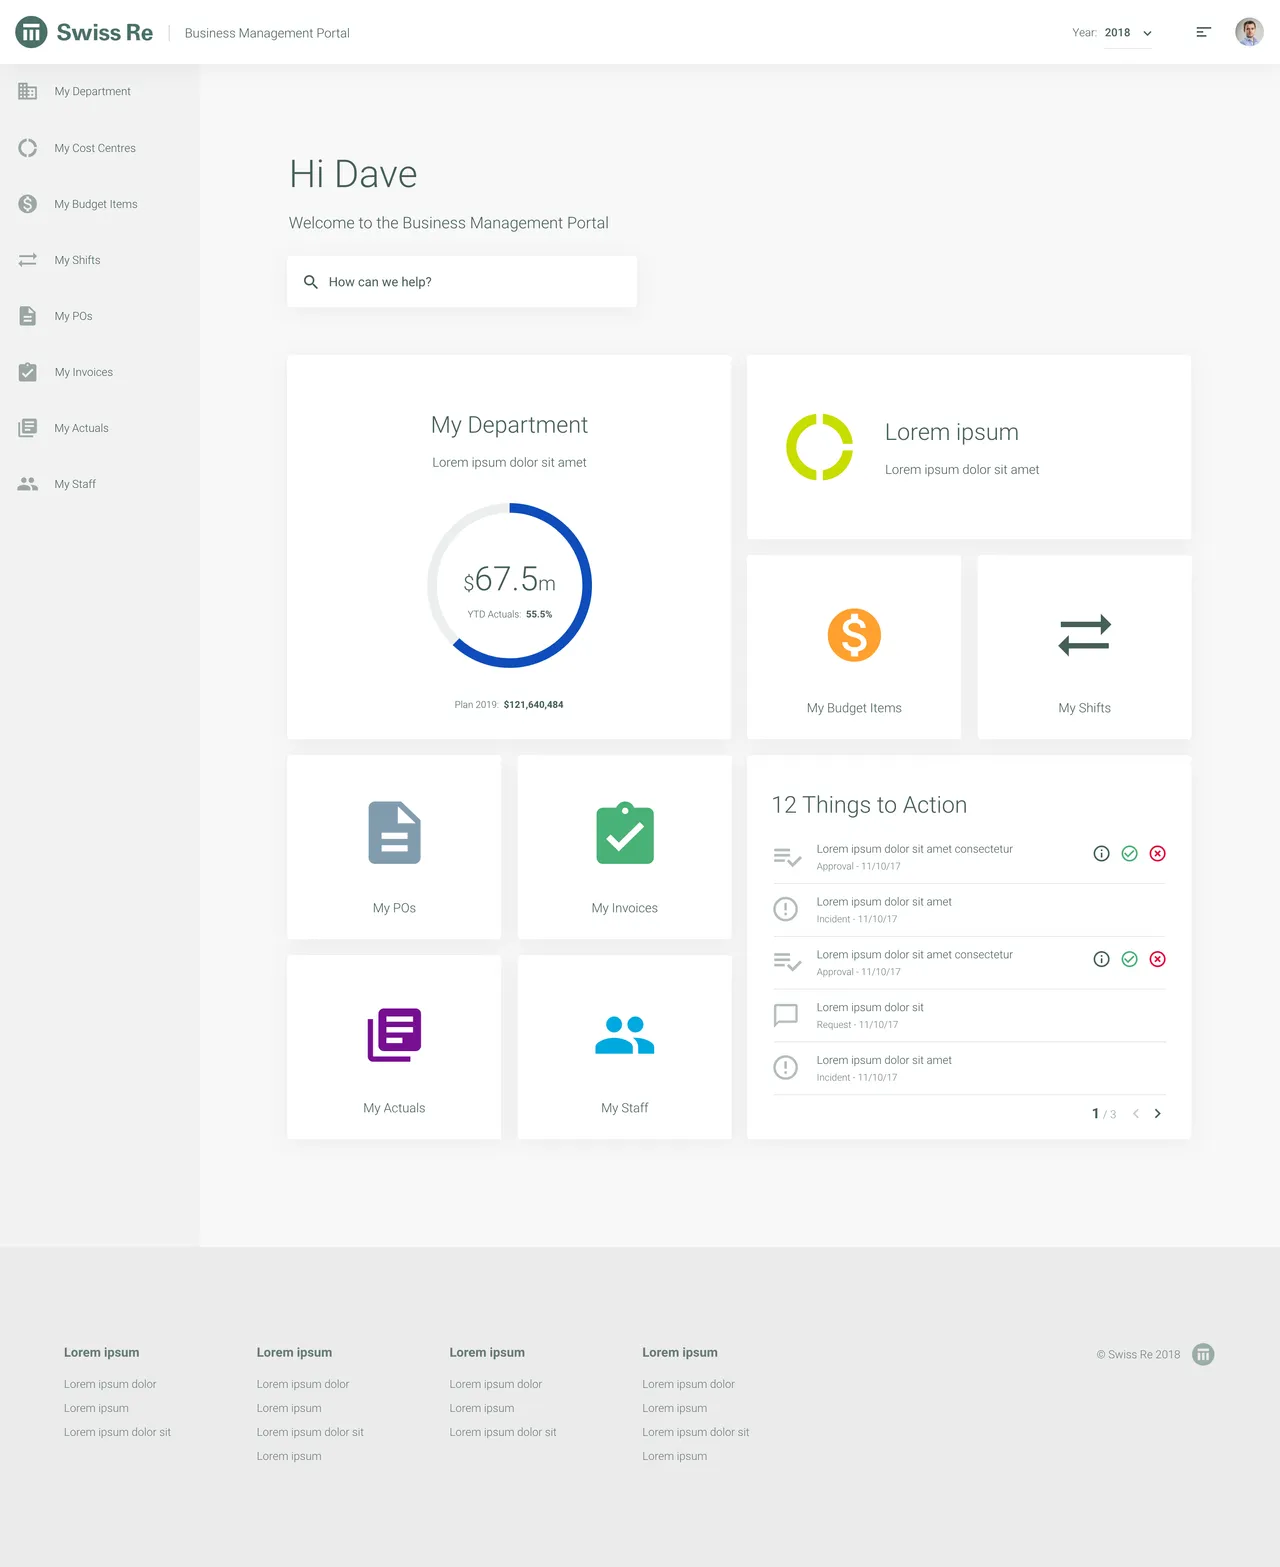Screen dimensions: 1280x1567
Task: Select the Business Management Portal header item
Action: click(266, 32)
